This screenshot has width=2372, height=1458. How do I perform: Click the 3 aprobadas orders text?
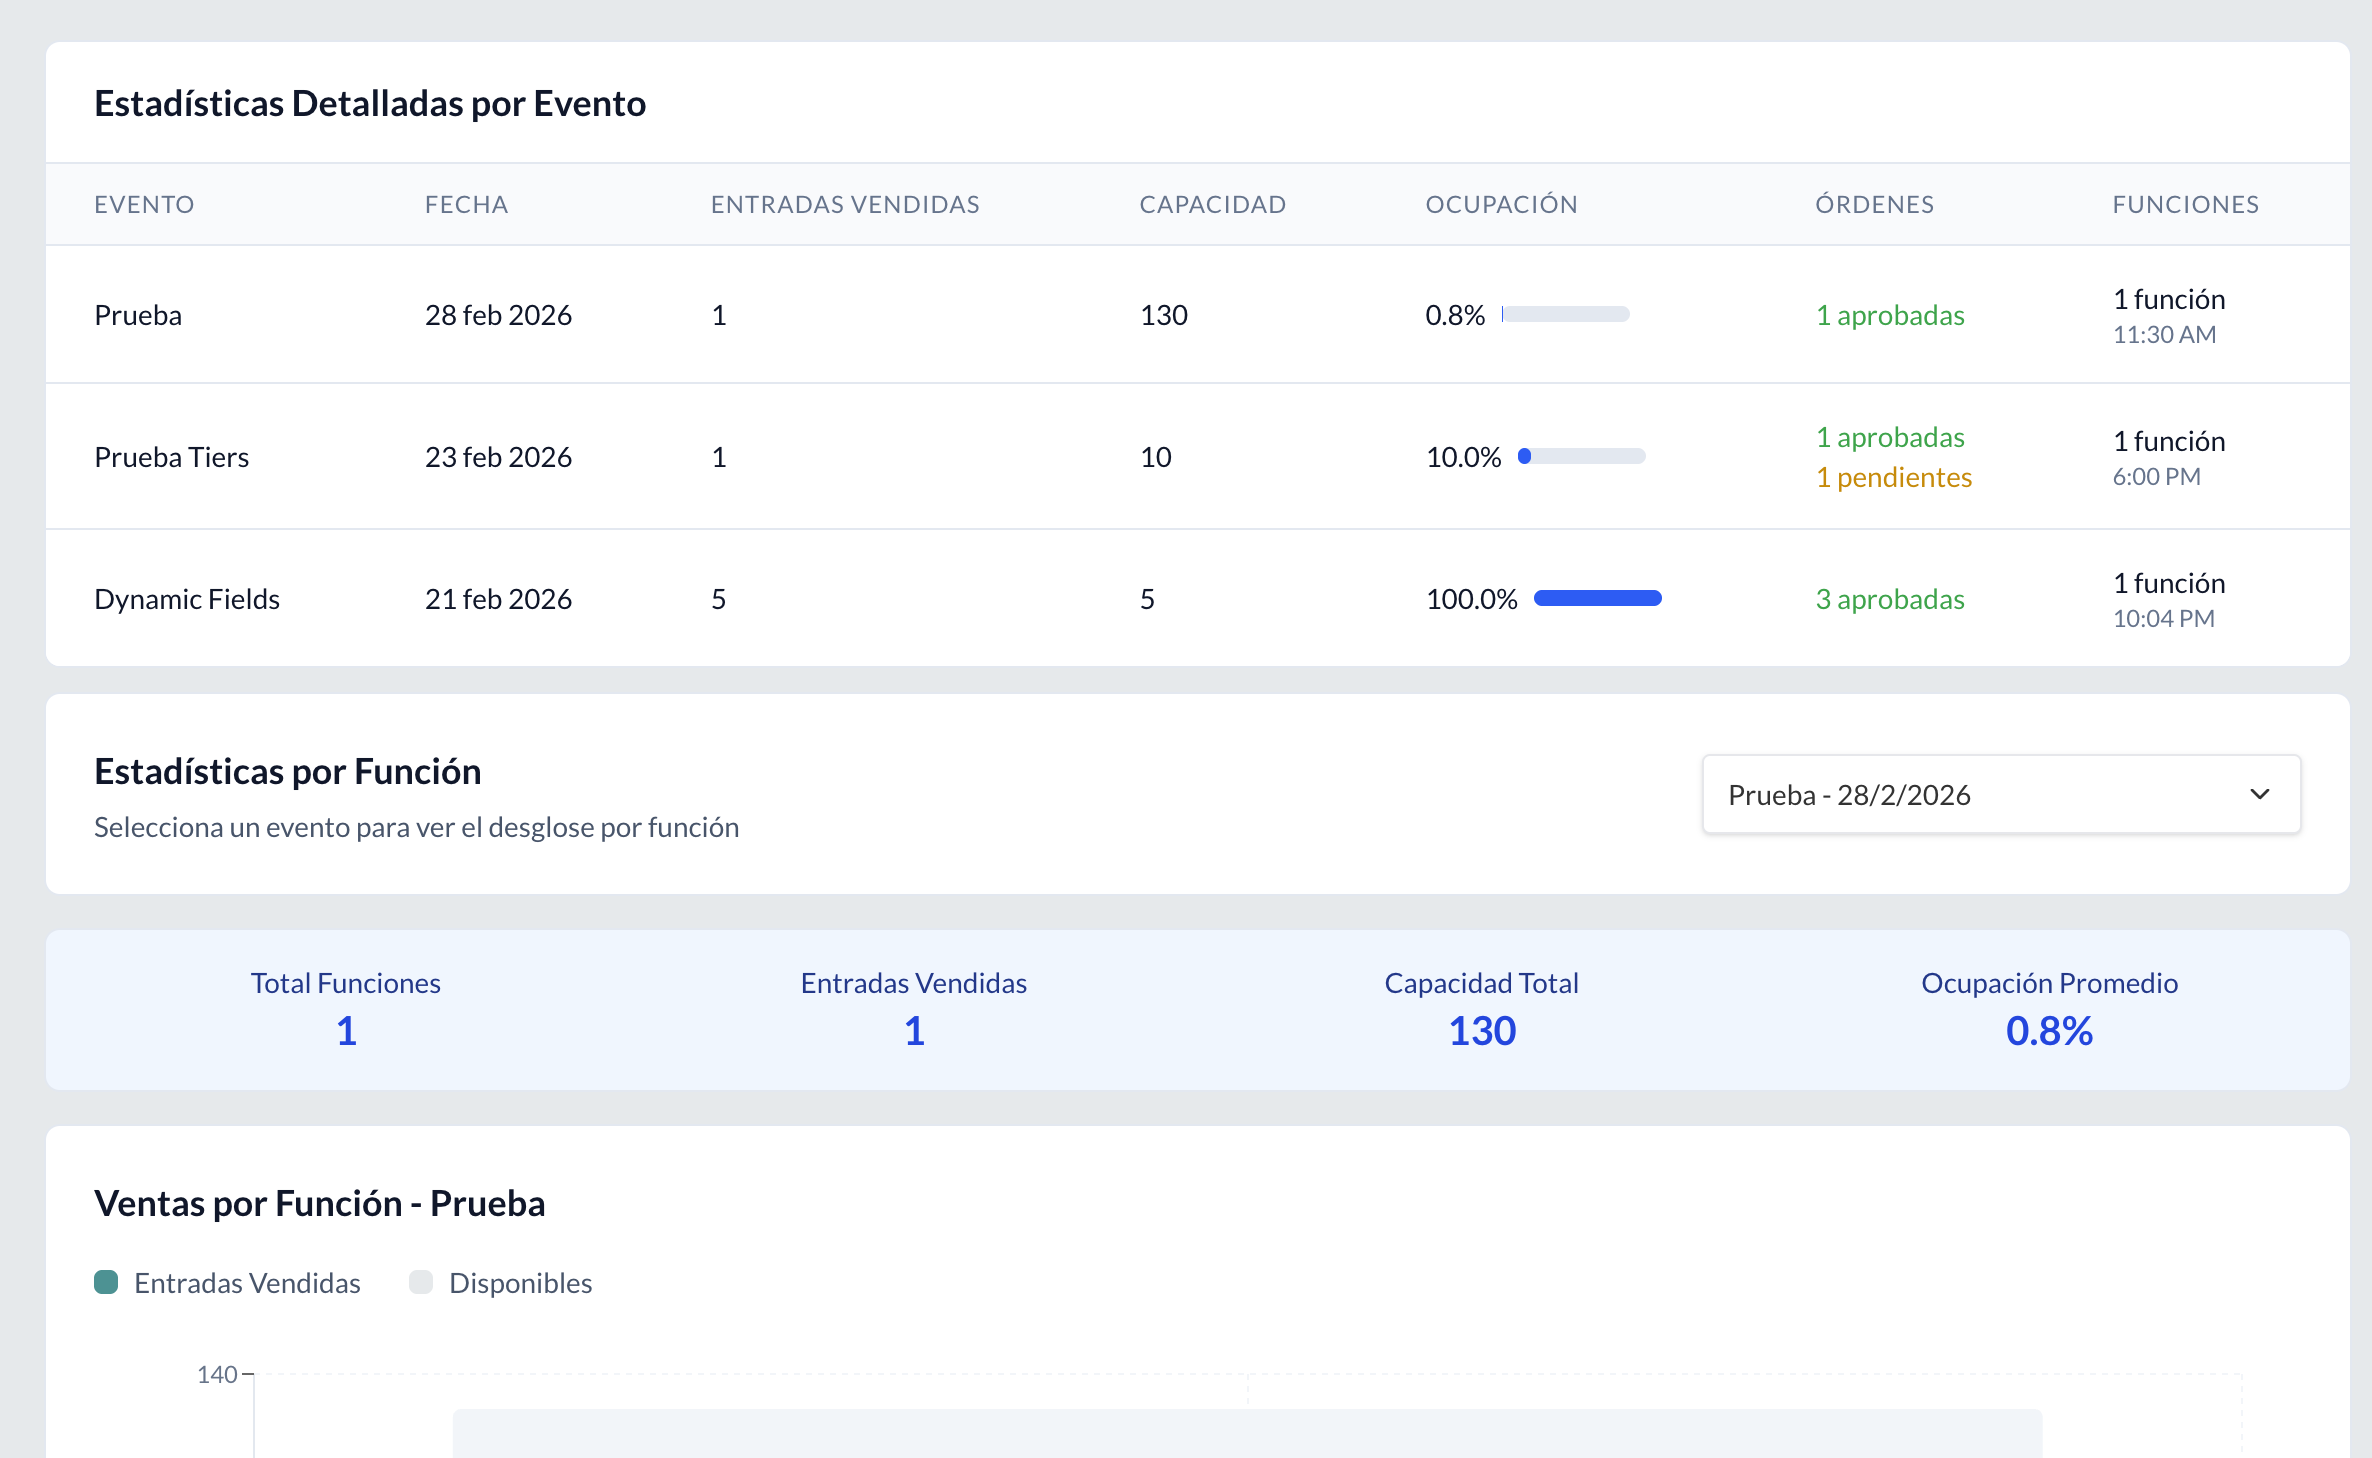(1890, 599)
